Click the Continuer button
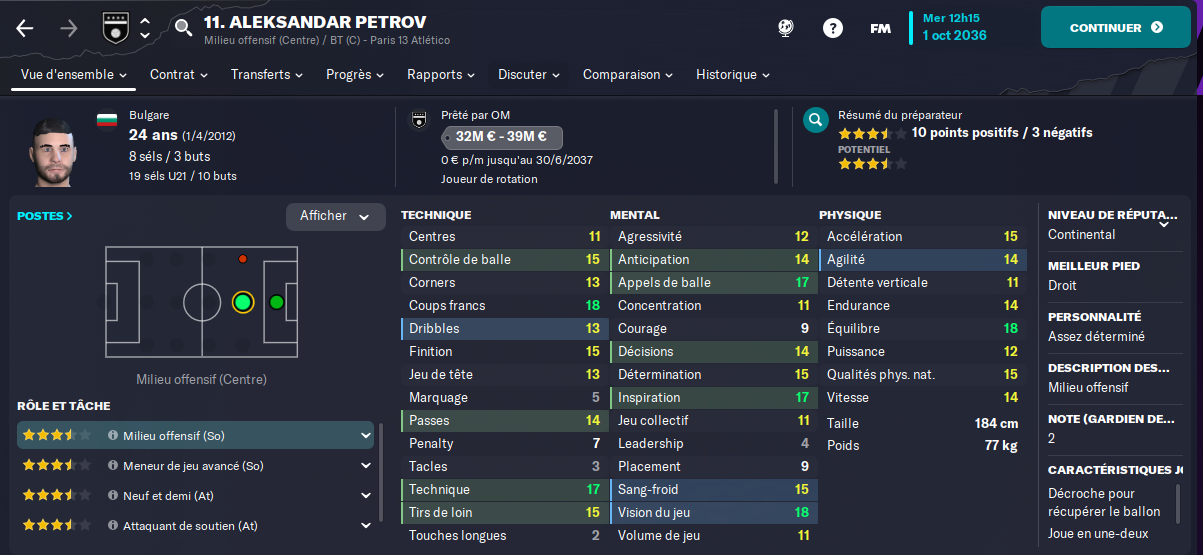The width and height of the screenshot is (1203, 555). pyautogui.click(x=1114, y=28)
